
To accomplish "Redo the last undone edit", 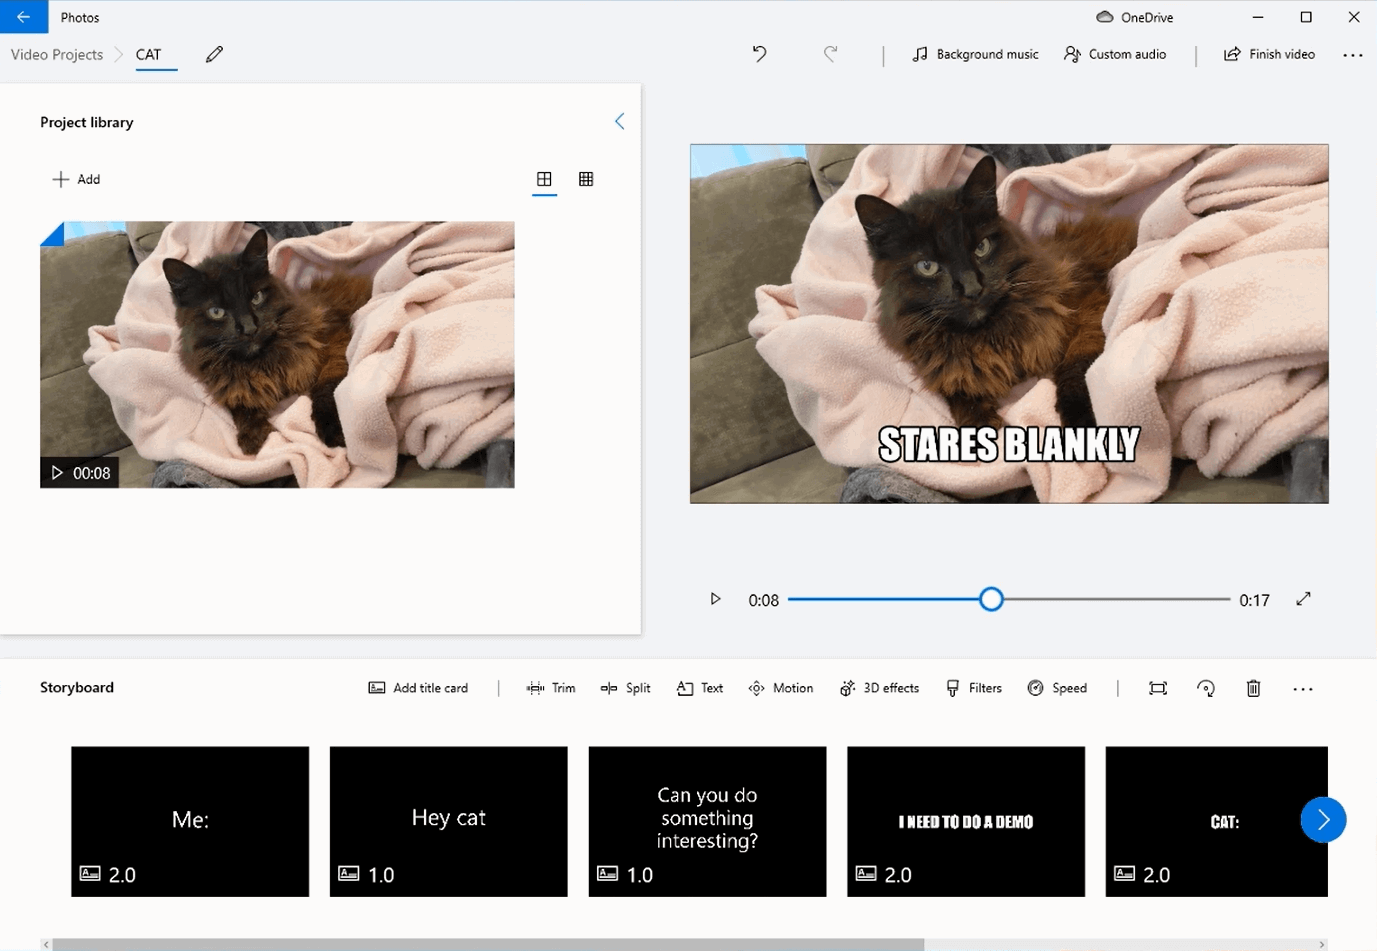I will pyautogui.click(x=830, y=54).
